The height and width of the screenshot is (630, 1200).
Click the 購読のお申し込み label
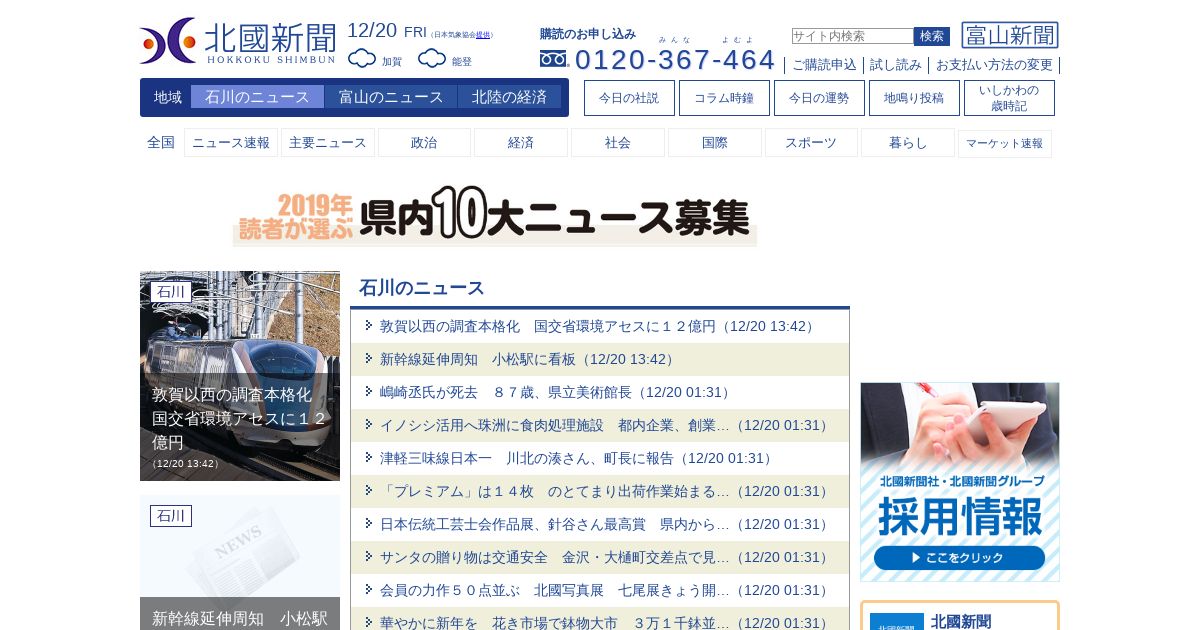click(x=588, y=34)
